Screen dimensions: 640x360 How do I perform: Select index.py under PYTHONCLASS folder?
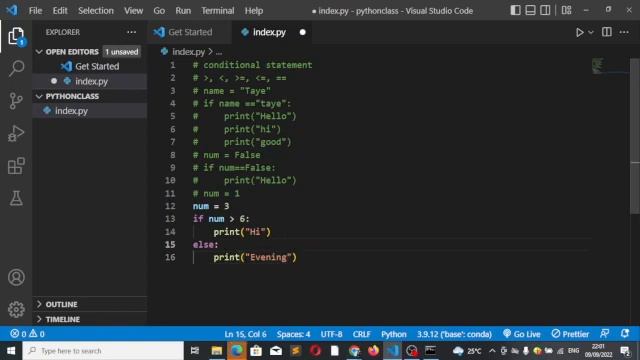tap(90, 111)
